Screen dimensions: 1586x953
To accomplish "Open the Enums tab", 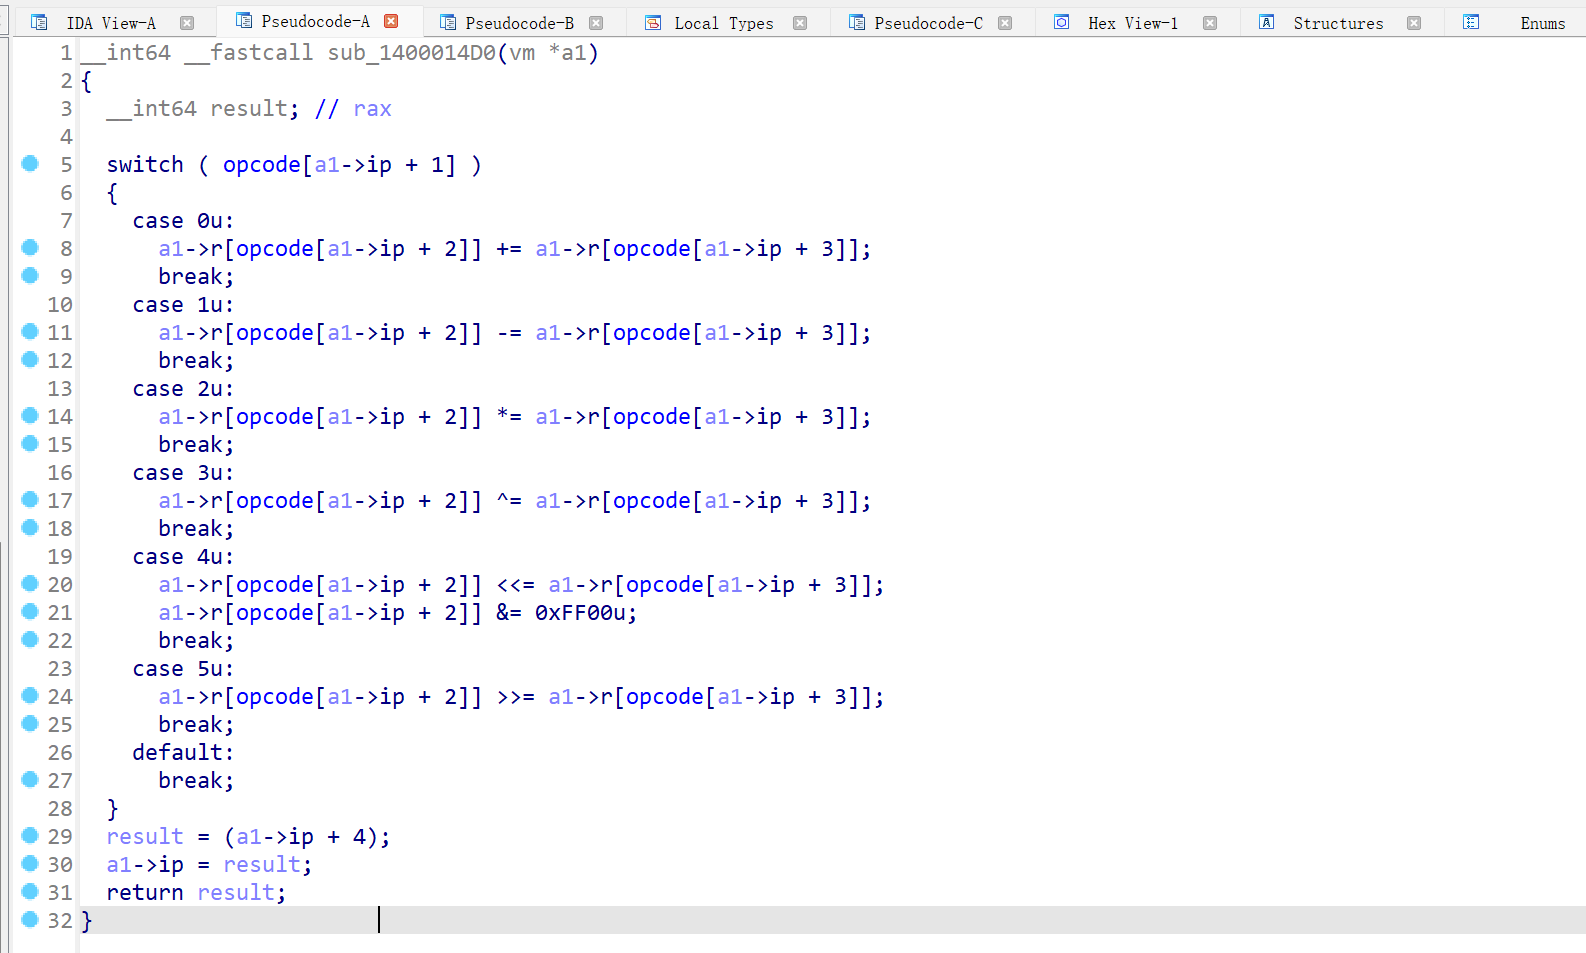I will [x=1542, y=23].
